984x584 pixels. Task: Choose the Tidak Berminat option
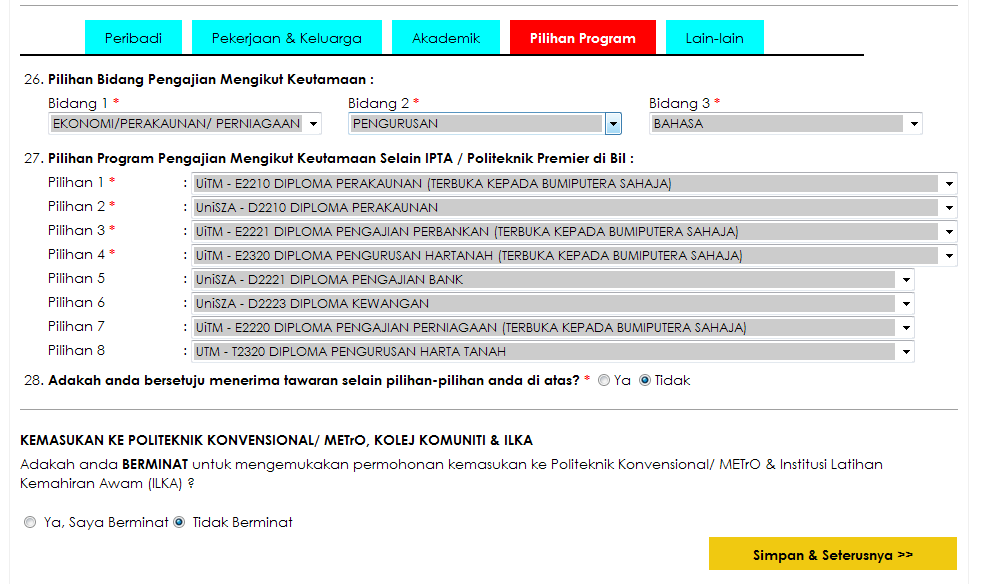[x=179, y=523]
